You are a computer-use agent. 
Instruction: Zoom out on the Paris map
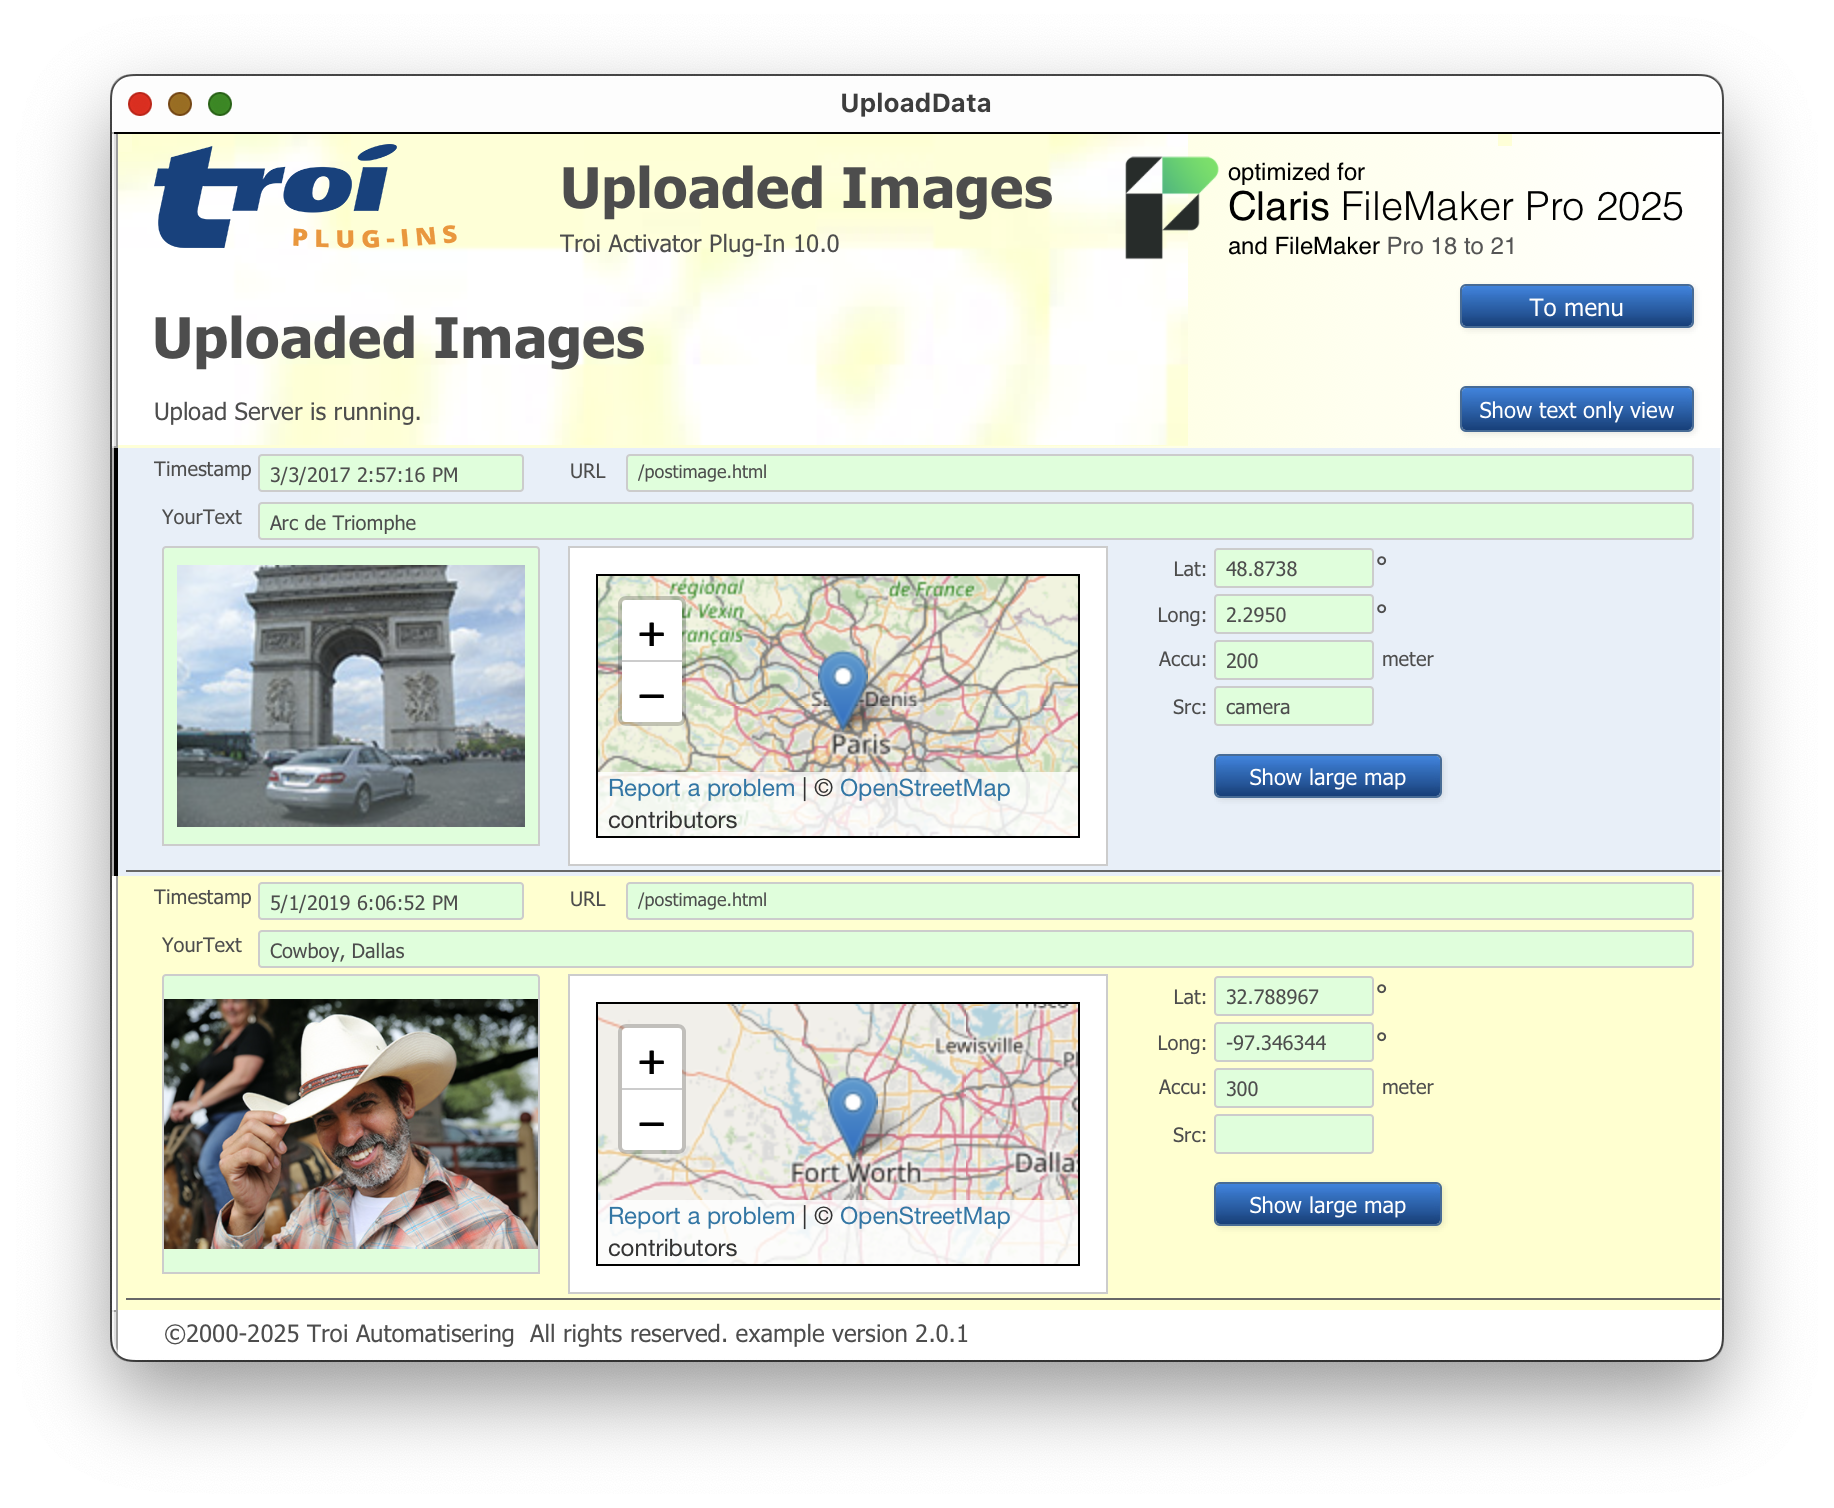[x=651, y=694]
